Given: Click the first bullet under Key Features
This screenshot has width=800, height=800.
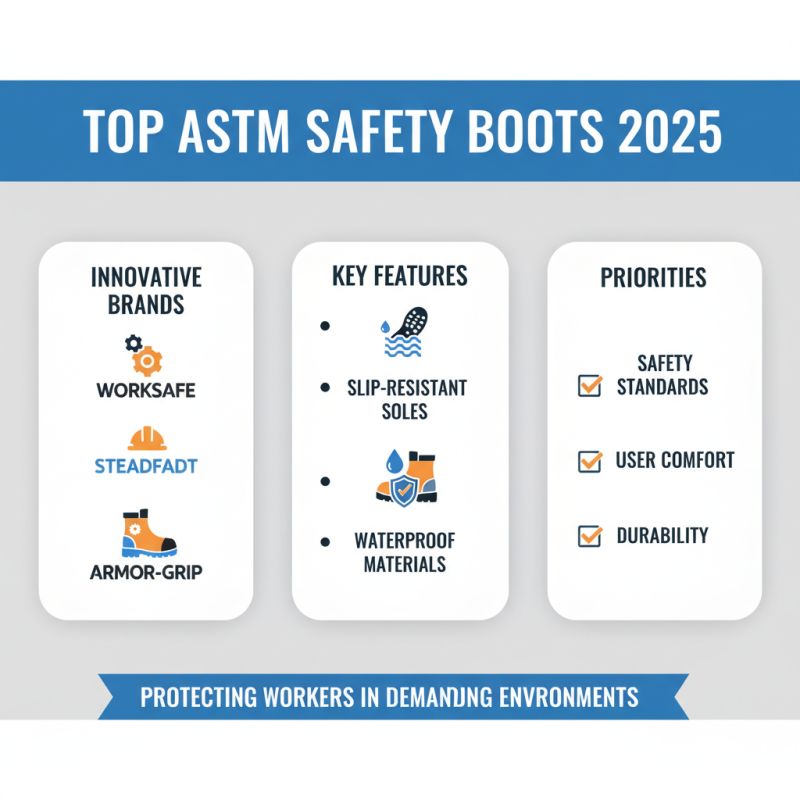Looking at the screenshot, I should click(x=323, y=324).
